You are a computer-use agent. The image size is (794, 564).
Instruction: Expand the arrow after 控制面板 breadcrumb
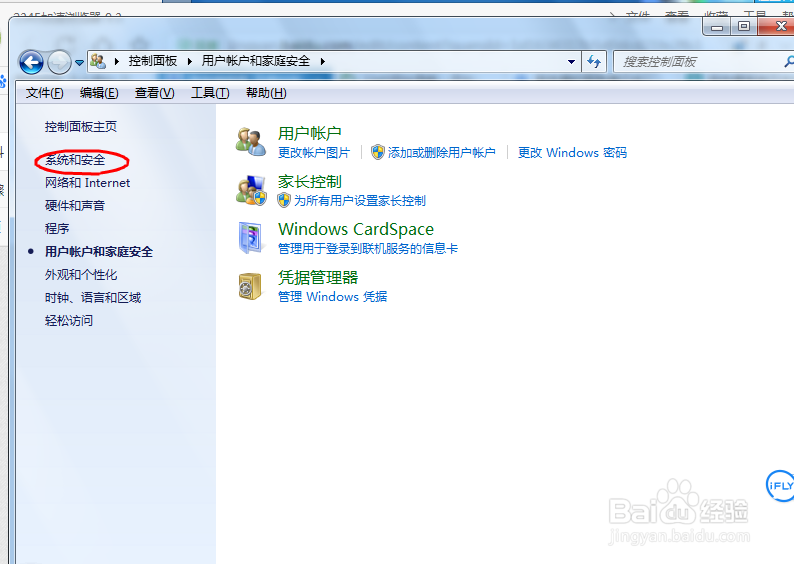click(189, 61)
